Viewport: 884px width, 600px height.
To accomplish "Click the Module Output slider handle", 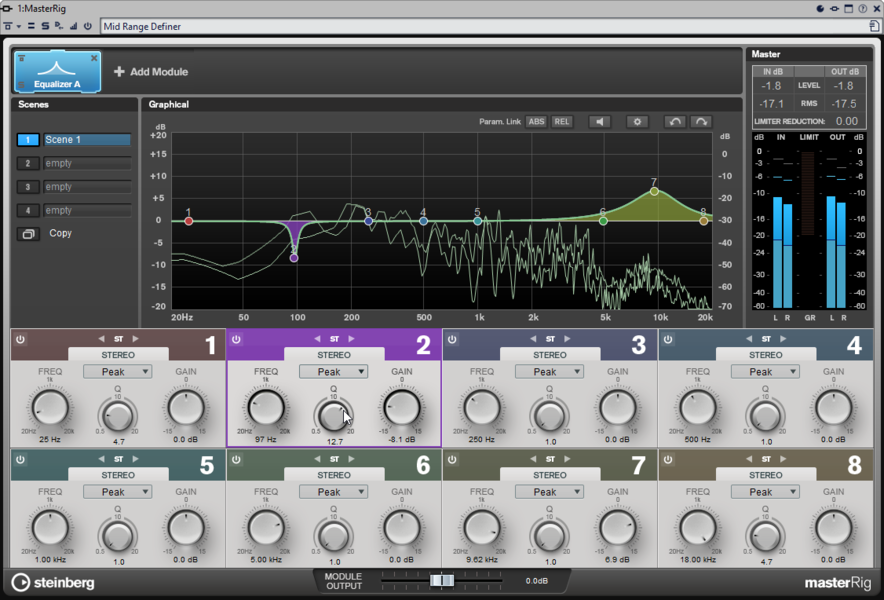I will 441,580.
